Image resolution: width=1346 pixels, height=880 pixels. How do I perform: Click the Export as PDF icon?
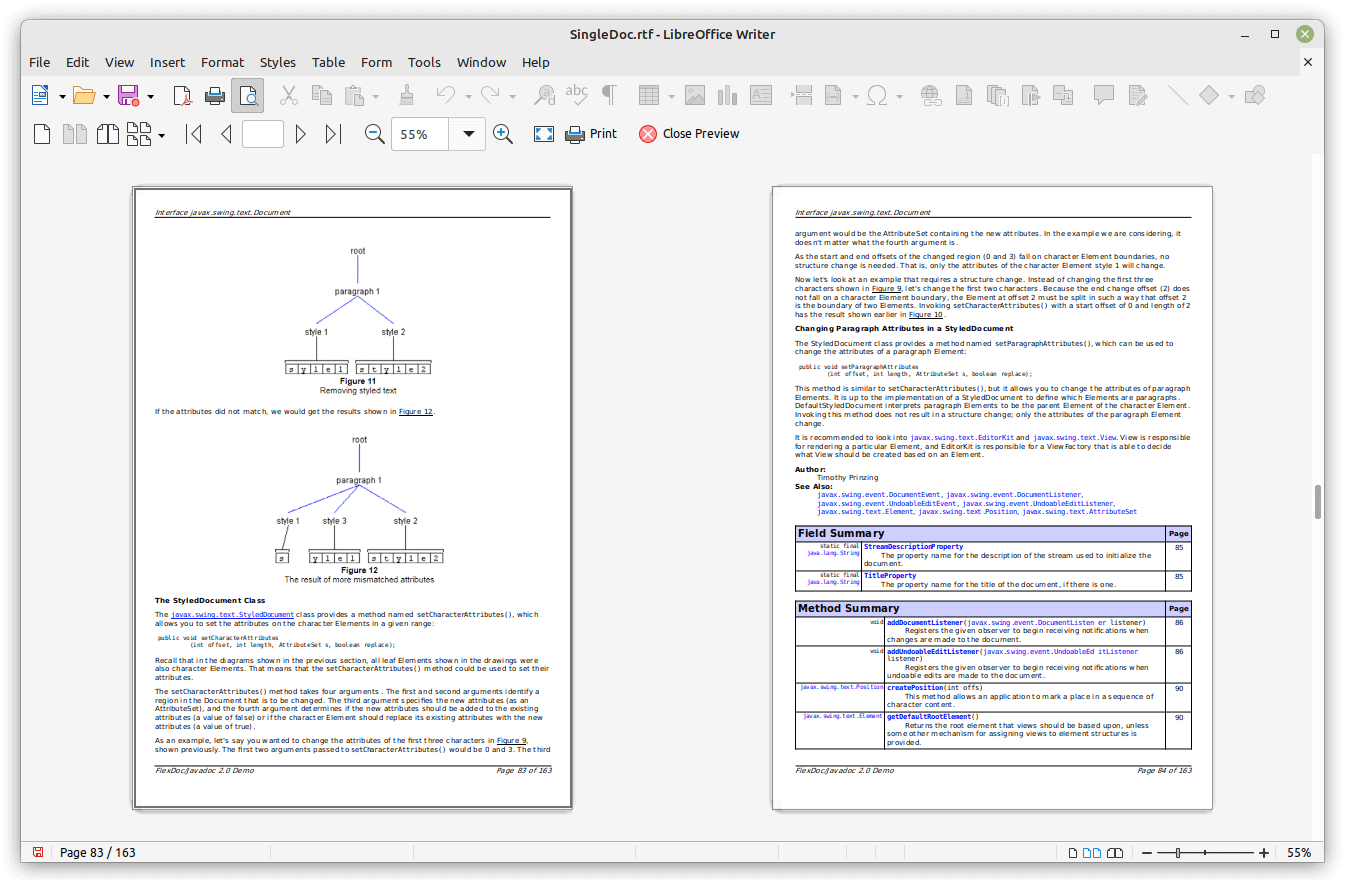(x=182, y=96)
